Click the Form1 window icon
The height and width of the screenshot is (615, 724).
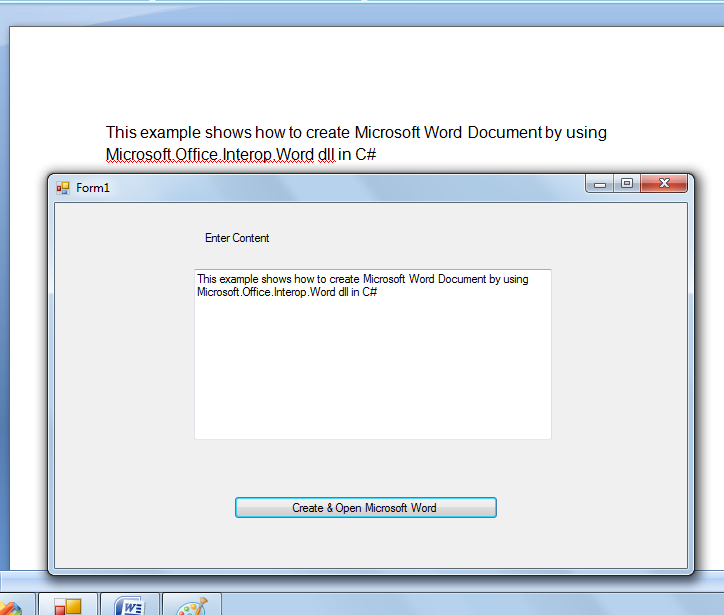[62, 188]
